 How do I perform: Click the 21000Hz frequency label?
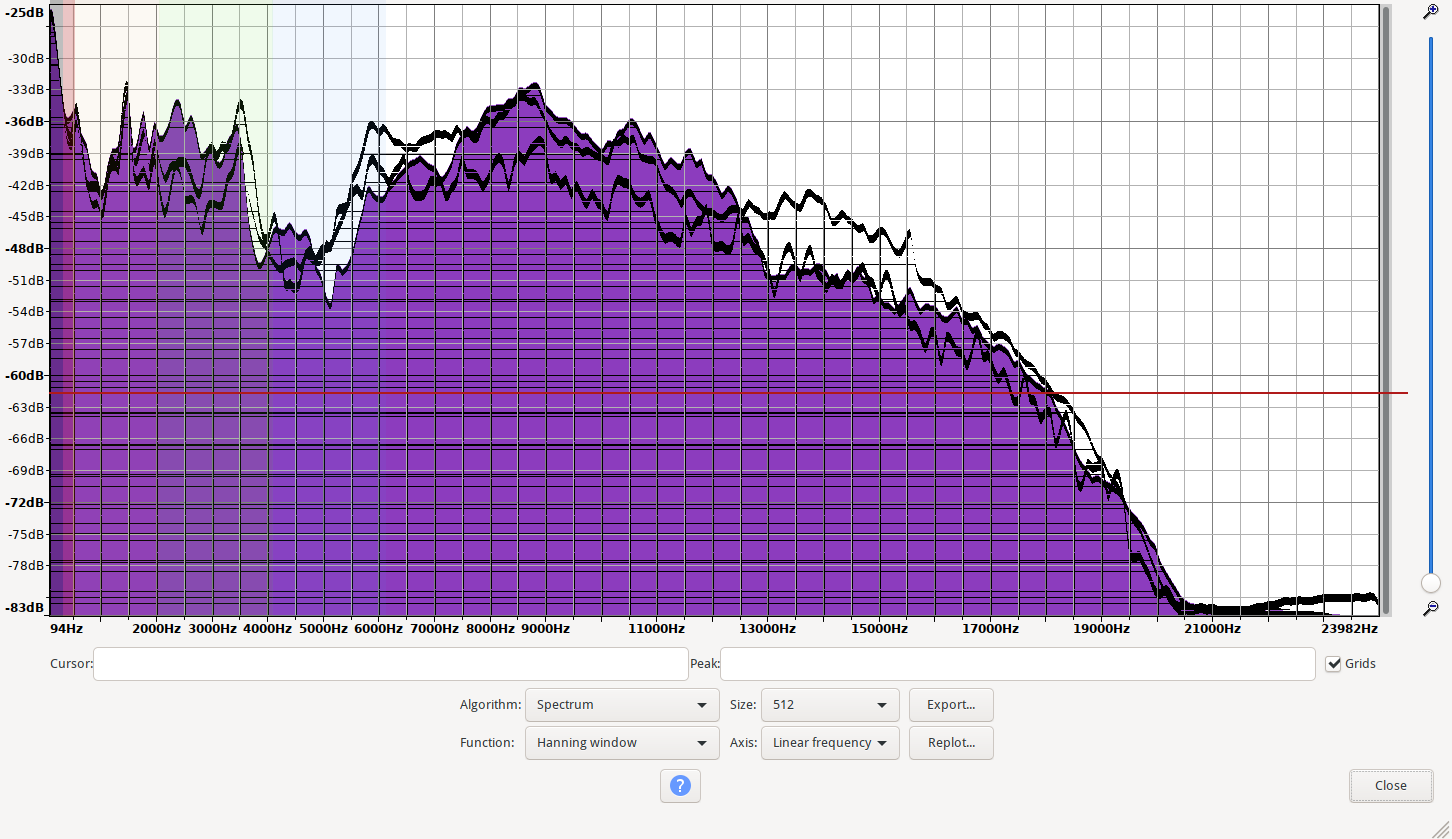(x=1212, y=629)
